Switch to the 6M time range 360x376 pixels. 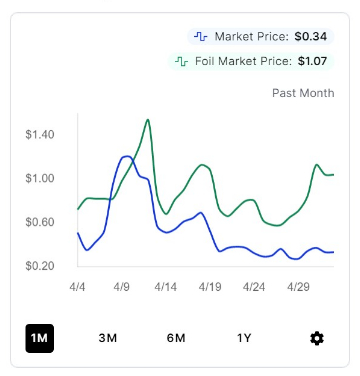[176, 338]
